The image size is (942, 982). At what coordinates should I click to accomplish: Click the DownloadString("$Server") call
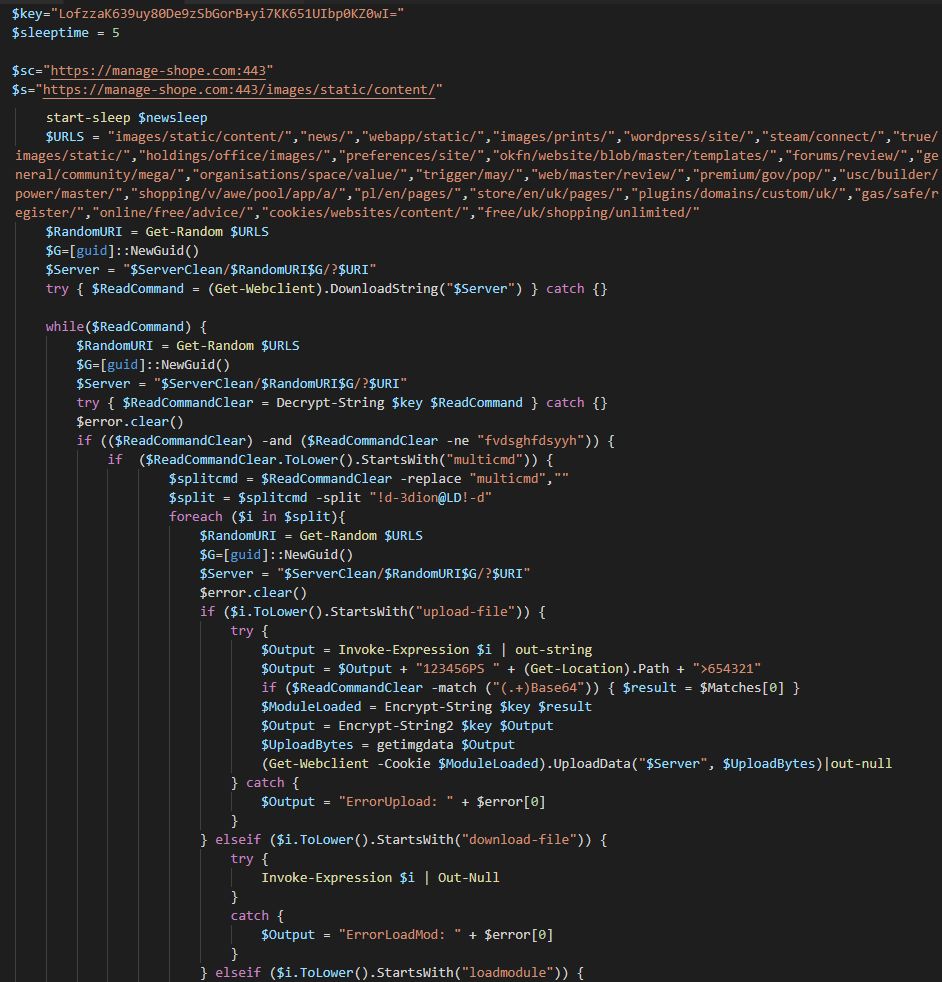pos(426,289)
